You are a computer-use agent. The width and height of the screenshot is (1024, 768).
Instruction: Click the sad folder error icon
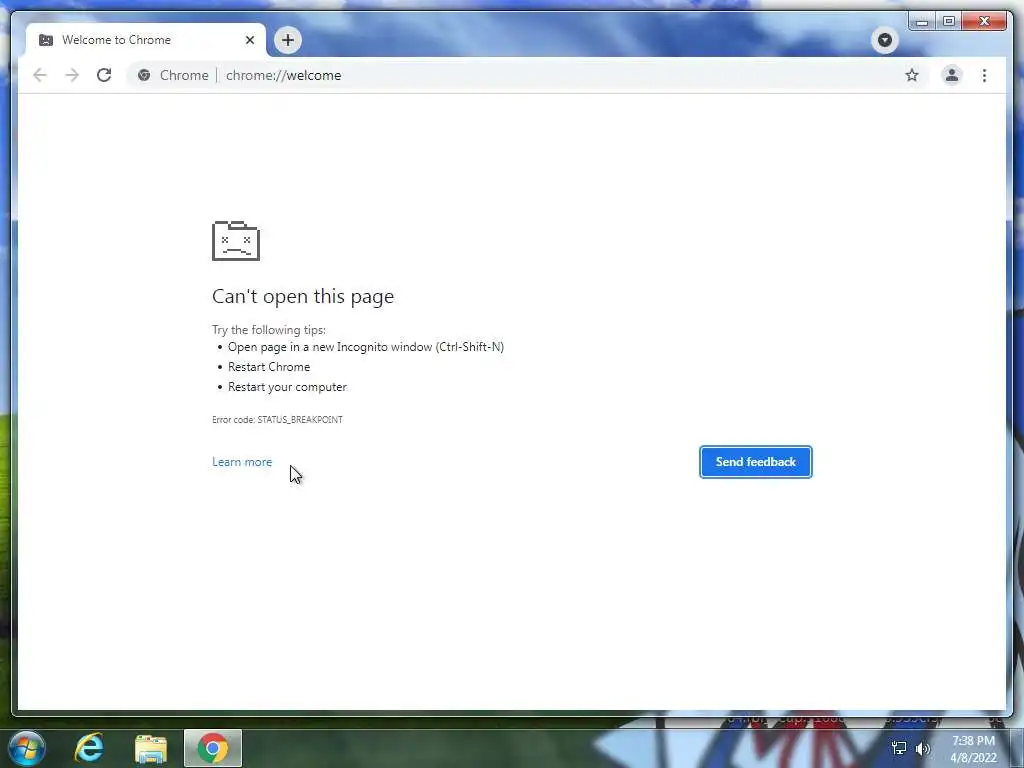click(x=236, y=241)
